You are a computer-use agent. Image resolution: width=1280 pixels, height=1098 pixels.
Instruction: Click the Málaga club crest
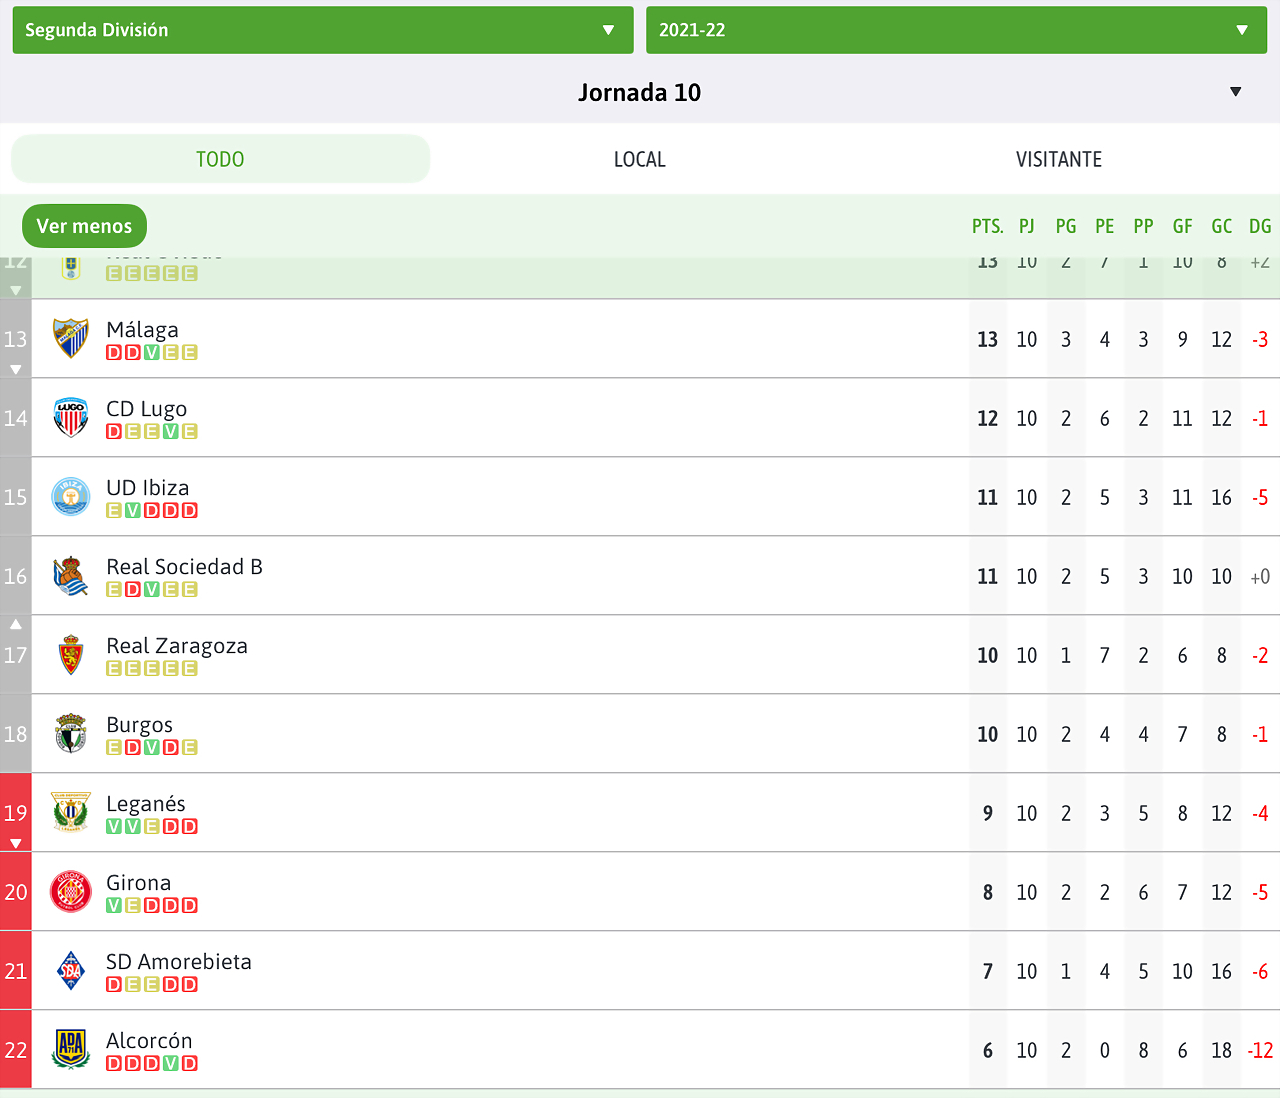point(71,338)
